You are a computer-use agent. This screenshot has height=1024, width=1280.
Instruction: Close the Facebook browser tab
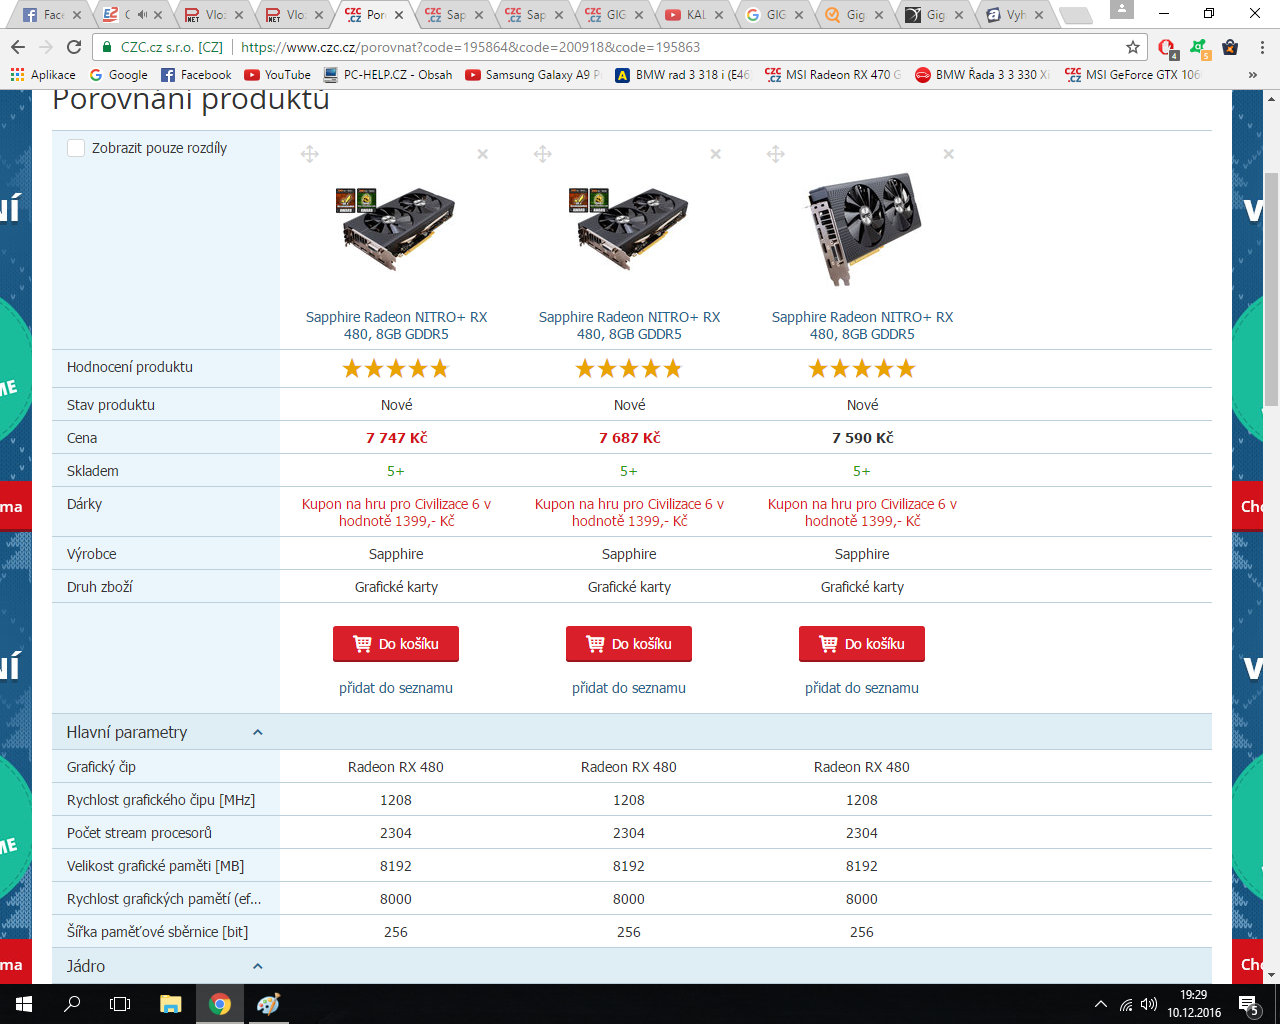(77, 15)
